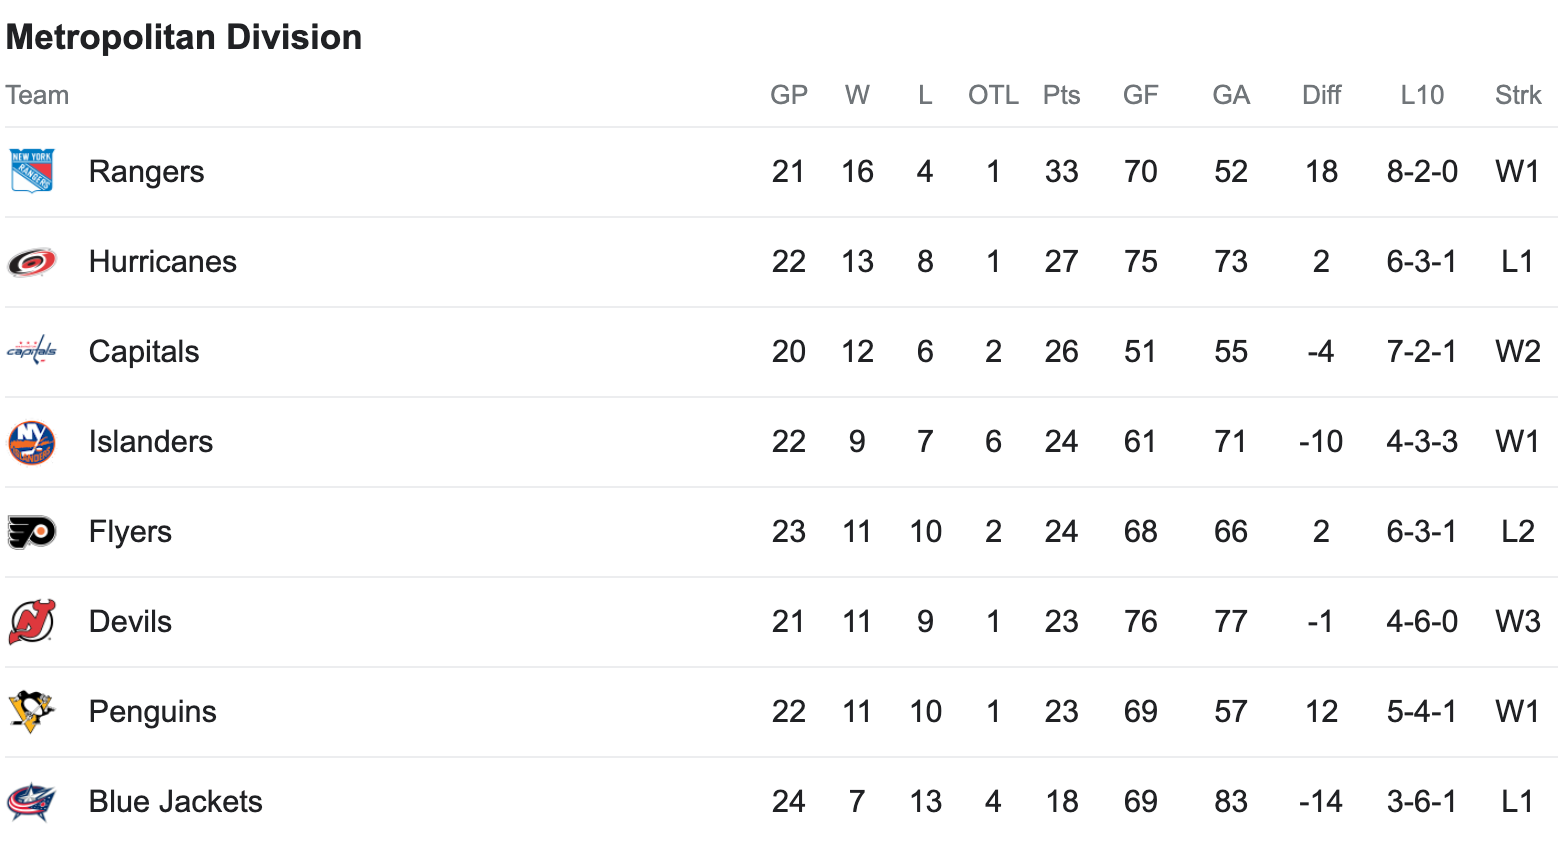
Task: Open the Blue Jackets team name
Action: point(176,802)
